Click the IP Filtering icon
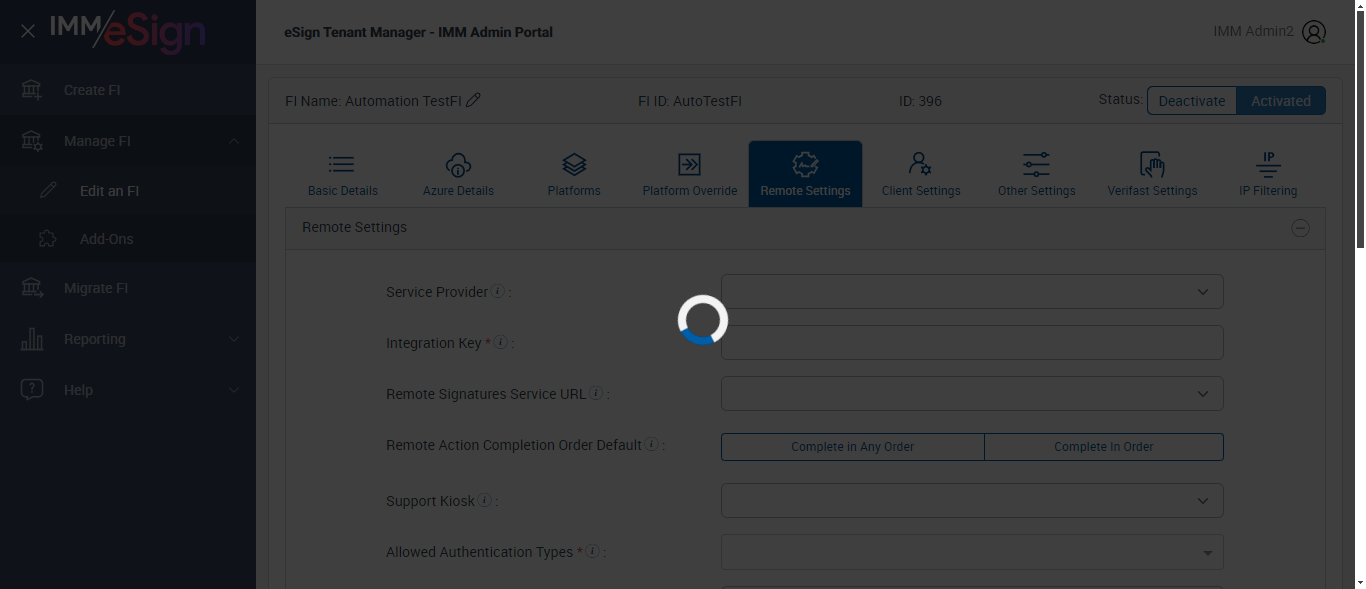 pyautogui.click(x=1268, y=164)
